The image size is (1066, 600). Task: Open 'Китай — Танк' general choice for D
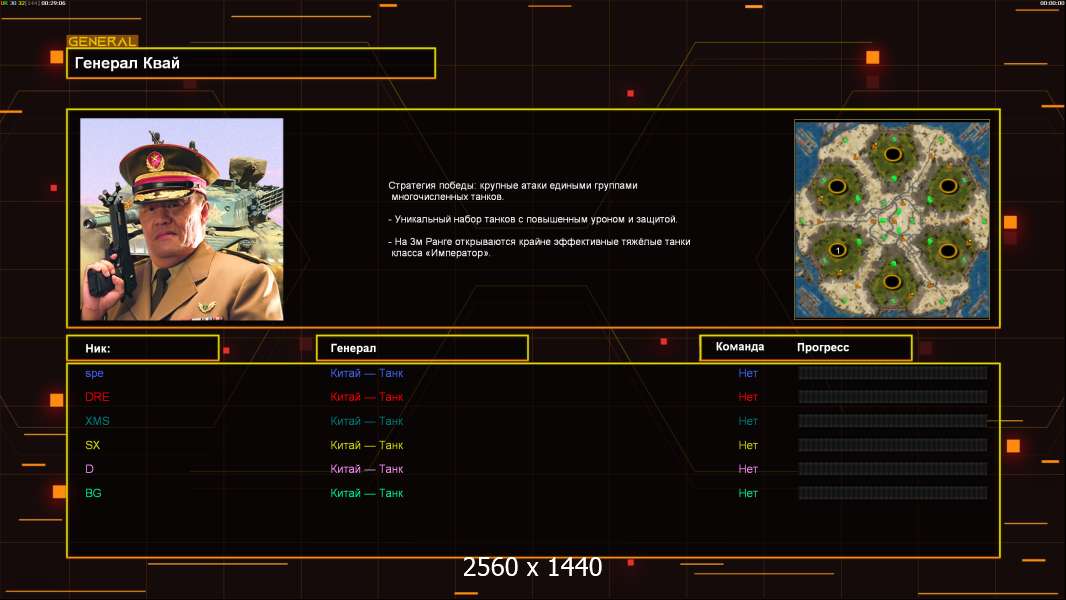(x=367, y=469)
